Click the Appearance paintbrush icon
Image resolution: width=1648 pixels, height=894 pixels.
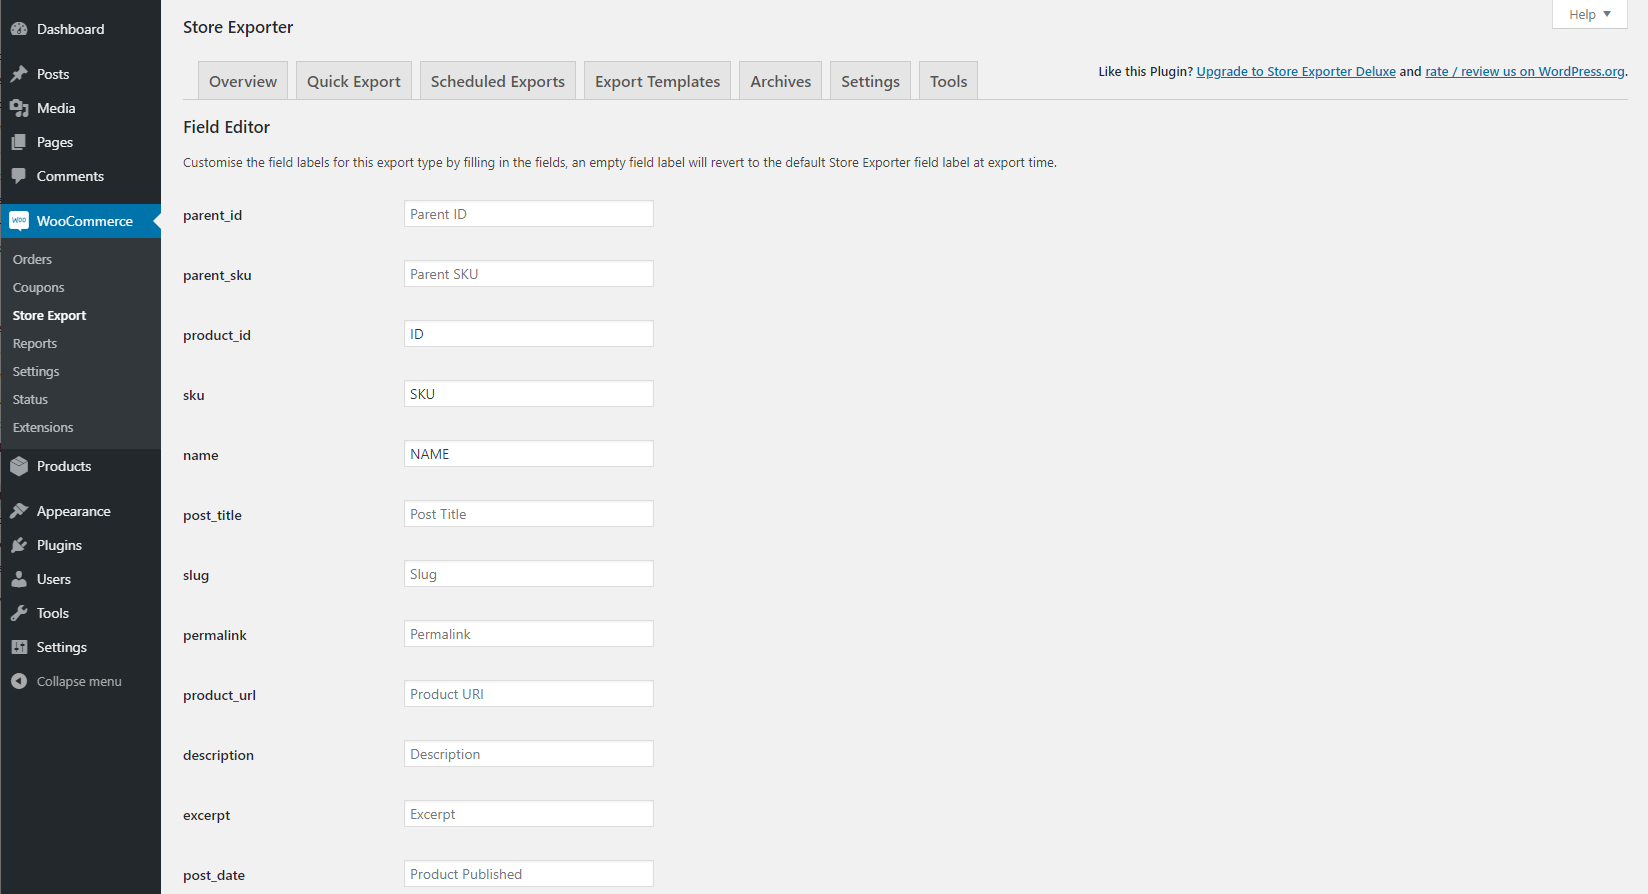pos(19,511)
